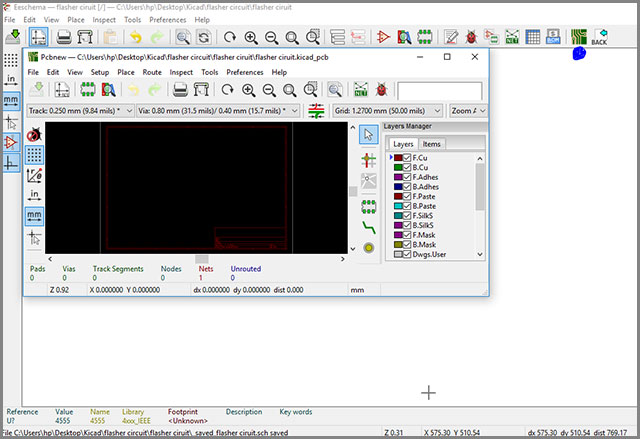Viewport: 640px width, 439px height.
Task: Open symbol fields table icon
Action: coord(533,37)
